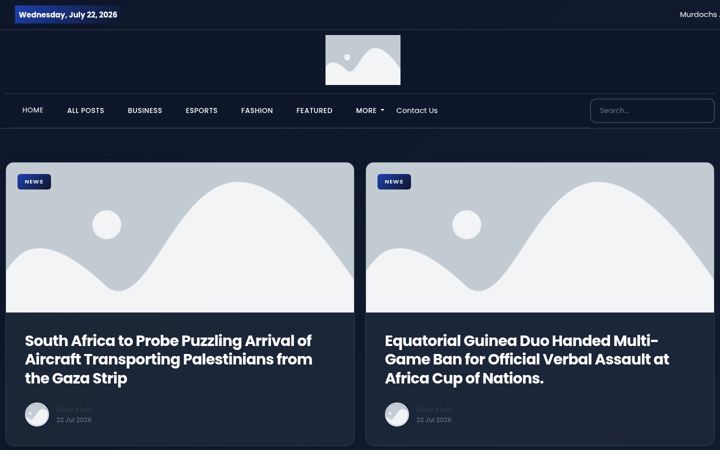Open the FEATURED section
Image resolution: width=720 pixels, height=450 pixels.
tap(314, 111)
